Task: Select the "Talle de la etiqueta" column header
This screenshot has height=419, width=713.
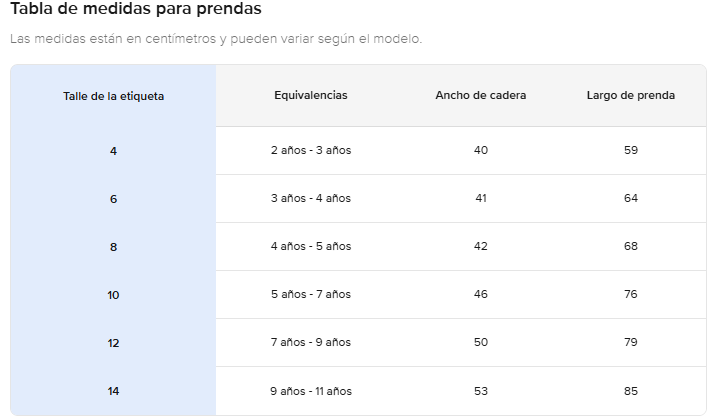Action: tap(113, 96)
